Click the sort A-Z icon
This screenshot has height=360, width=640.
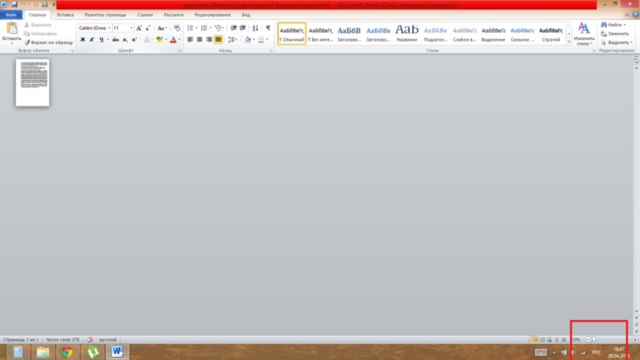[x=255, y=28]
